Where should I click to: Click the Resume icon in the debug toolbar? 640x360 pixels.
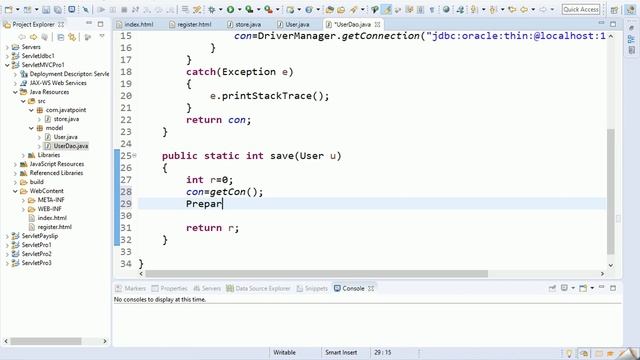pyautogui.click(x=101, y=9)
